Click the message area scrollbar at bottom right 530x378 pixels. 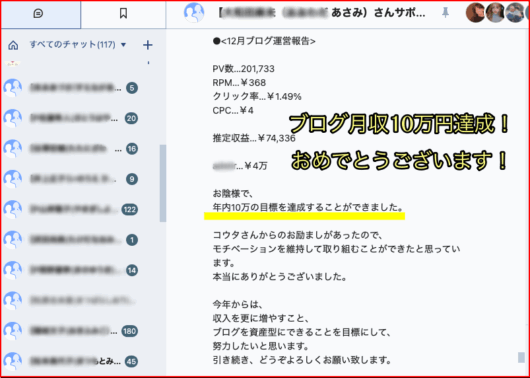coord(522,358)
